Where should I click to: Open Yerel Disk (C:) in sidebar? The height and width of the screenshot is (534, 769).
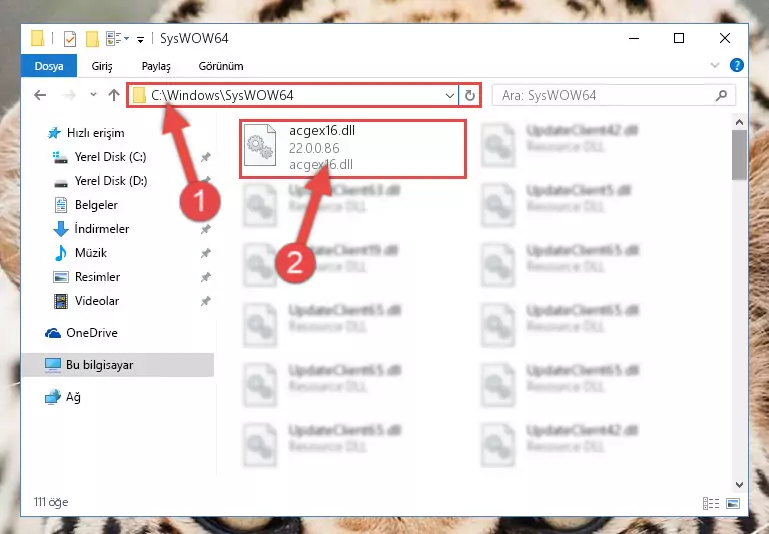coord(110,157)
